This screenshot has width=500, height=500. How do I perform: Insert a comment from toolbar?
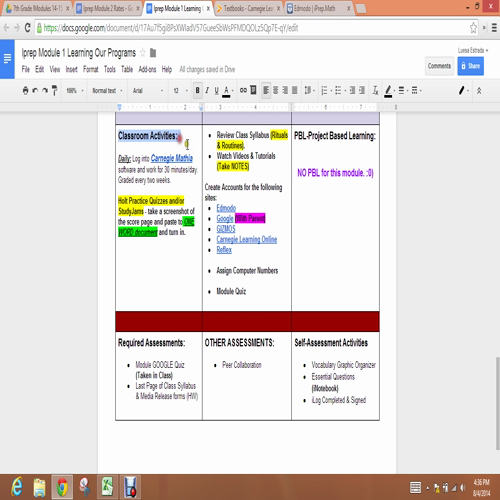(253, 90)
